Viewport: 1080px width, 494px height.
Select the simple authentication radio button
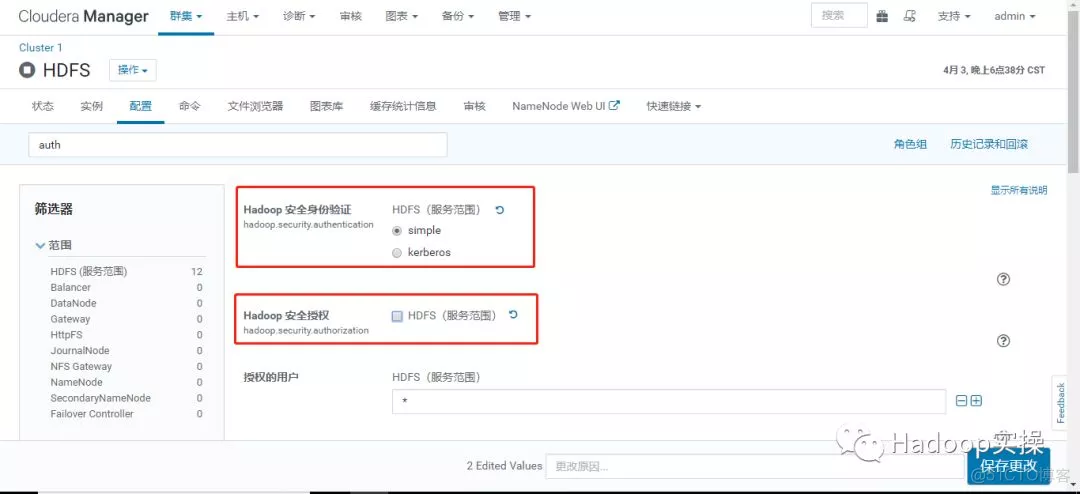(x=397, y=231)
